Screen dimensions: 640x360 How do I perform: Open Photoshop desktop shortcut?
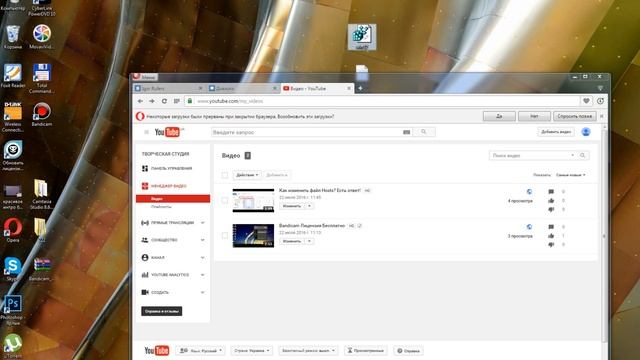13,310
